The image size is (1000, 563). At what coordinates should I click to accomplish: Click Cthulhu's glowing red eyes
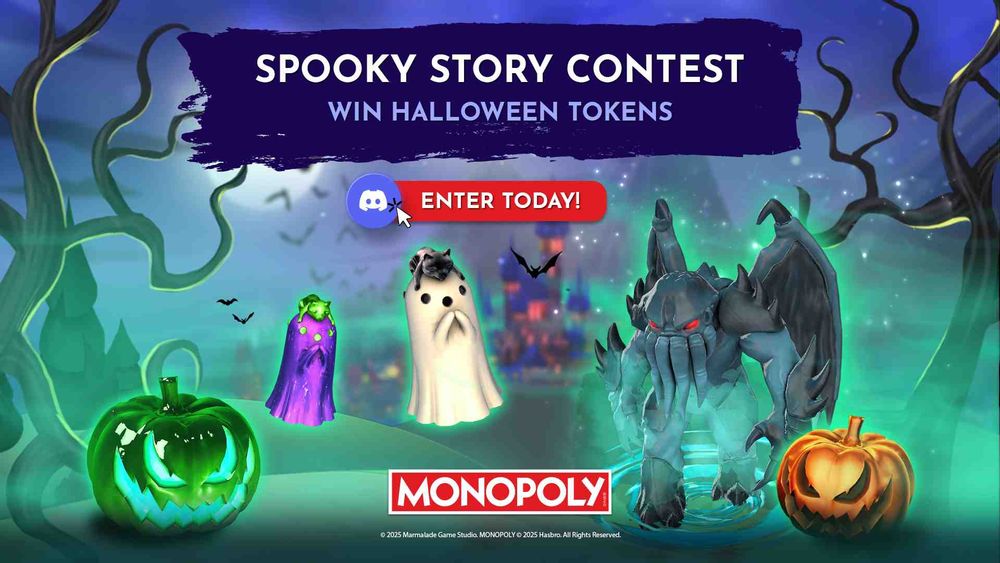(x=673, y=325)
